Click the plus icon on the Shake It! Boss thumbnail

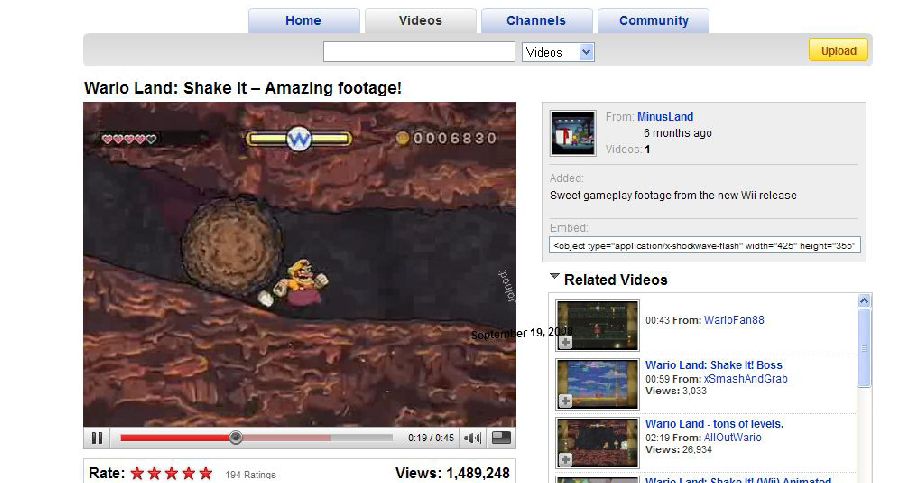(x=565, y=400)
